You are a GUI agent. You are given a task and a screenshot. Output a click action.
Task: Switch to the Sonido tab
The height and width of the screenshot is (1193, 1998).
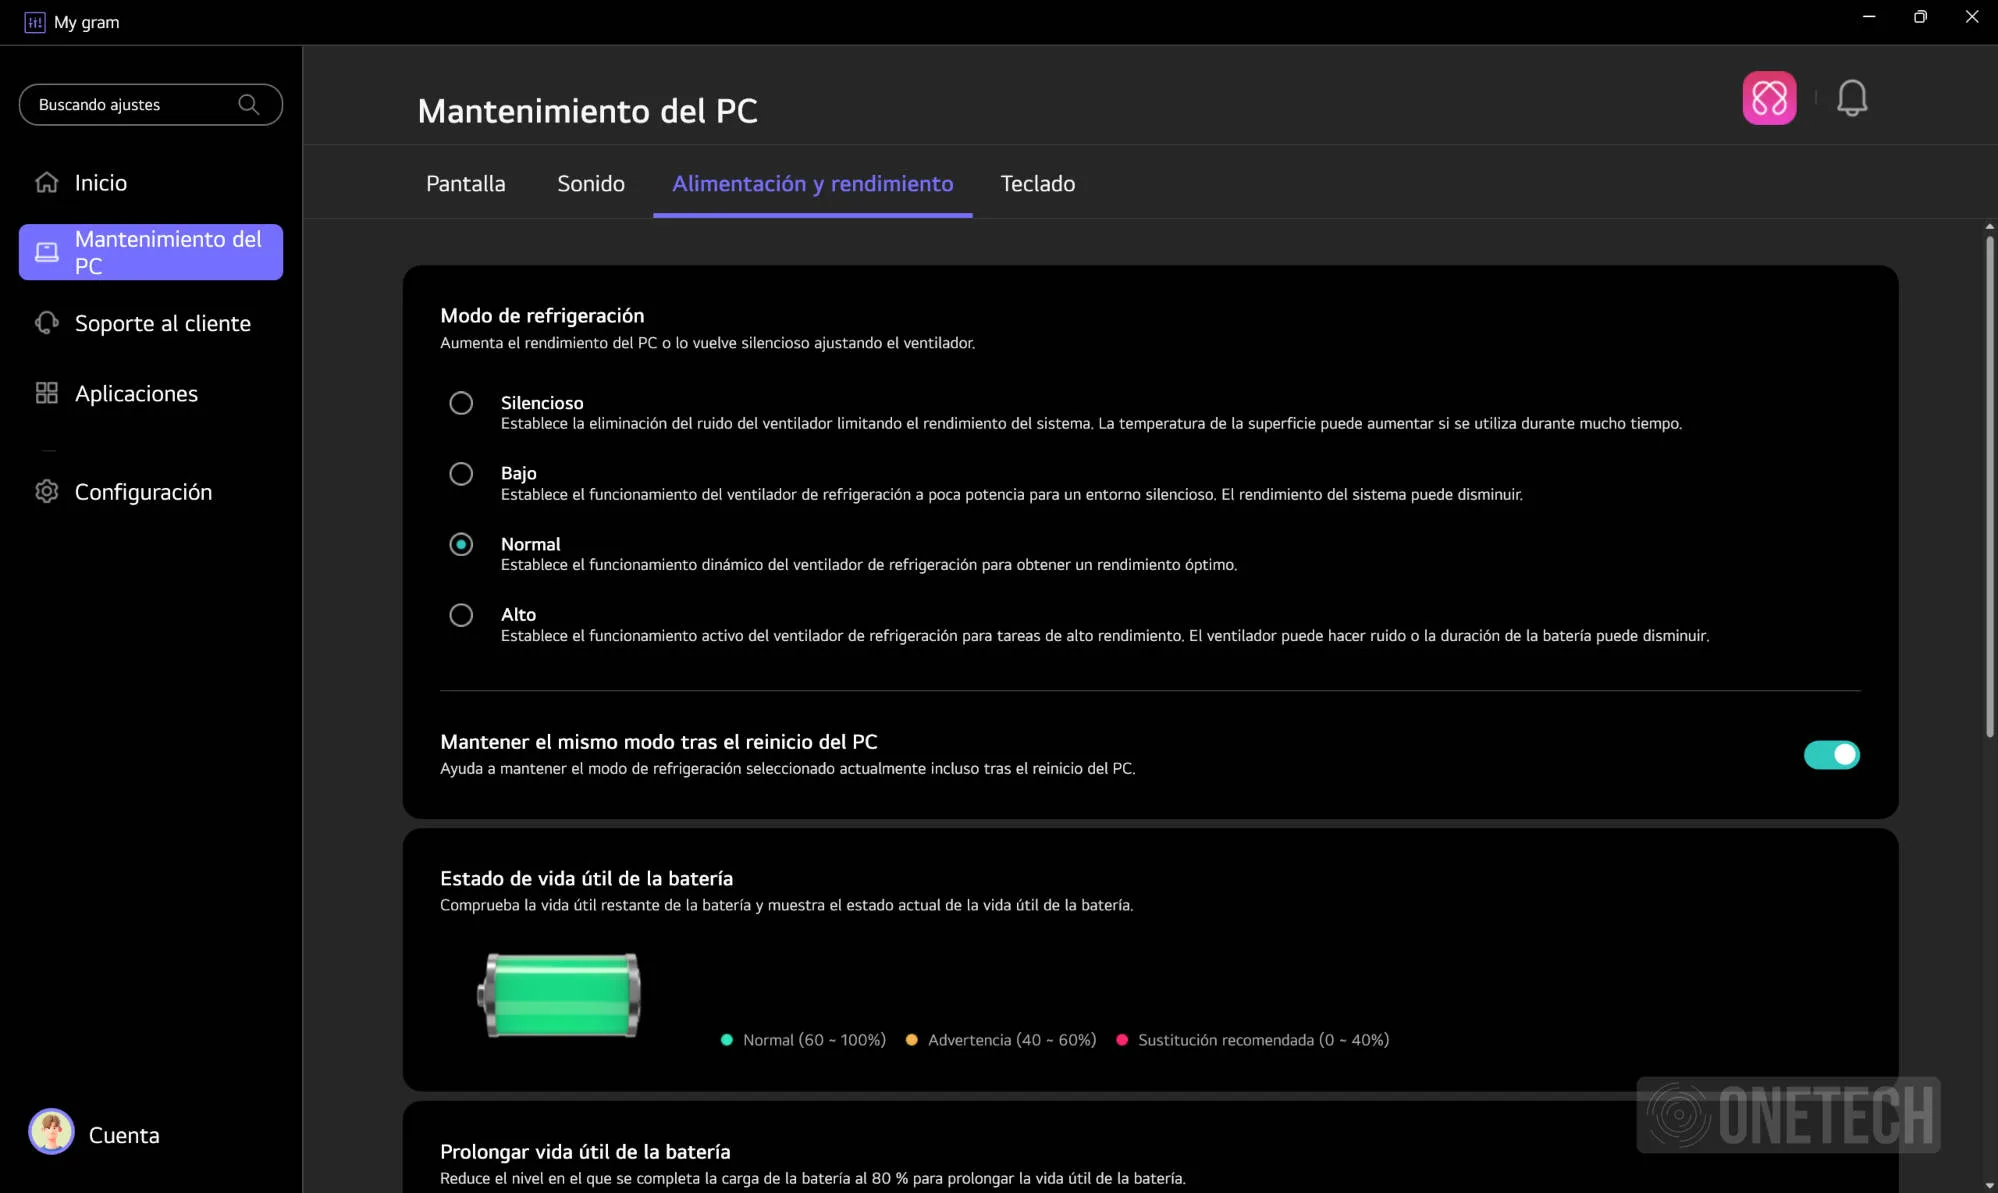pos(591,183)
